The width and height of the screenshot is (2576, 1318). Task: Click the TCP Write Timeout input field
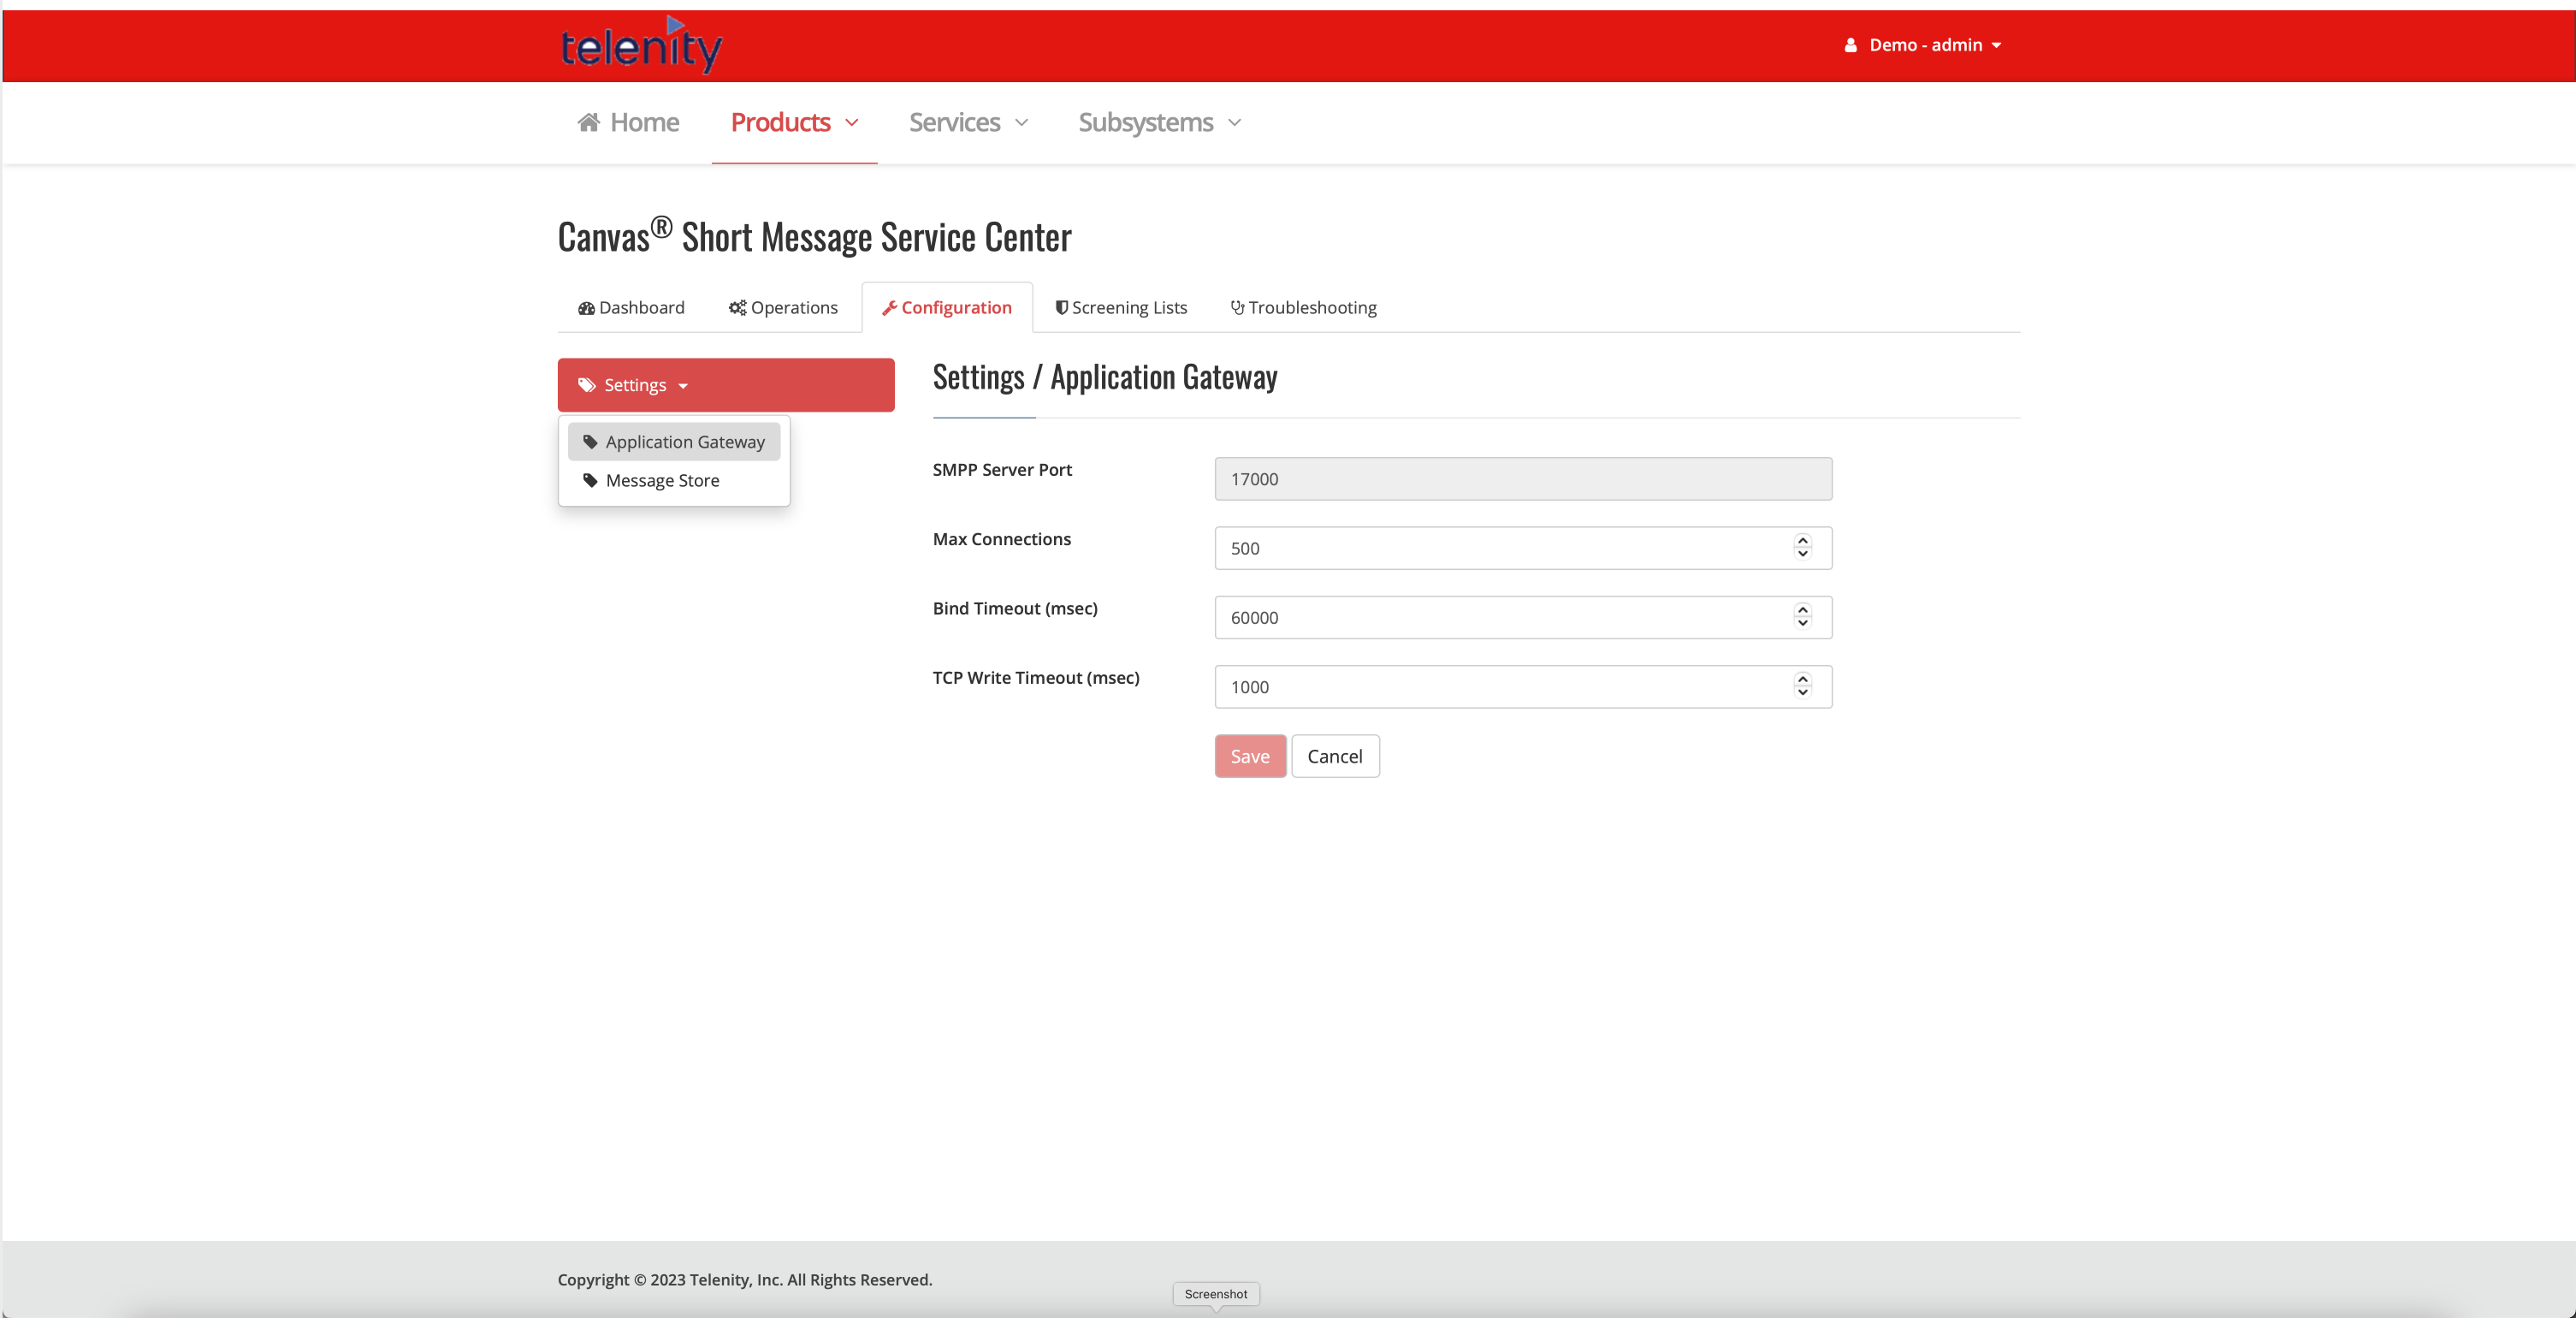1523,687
